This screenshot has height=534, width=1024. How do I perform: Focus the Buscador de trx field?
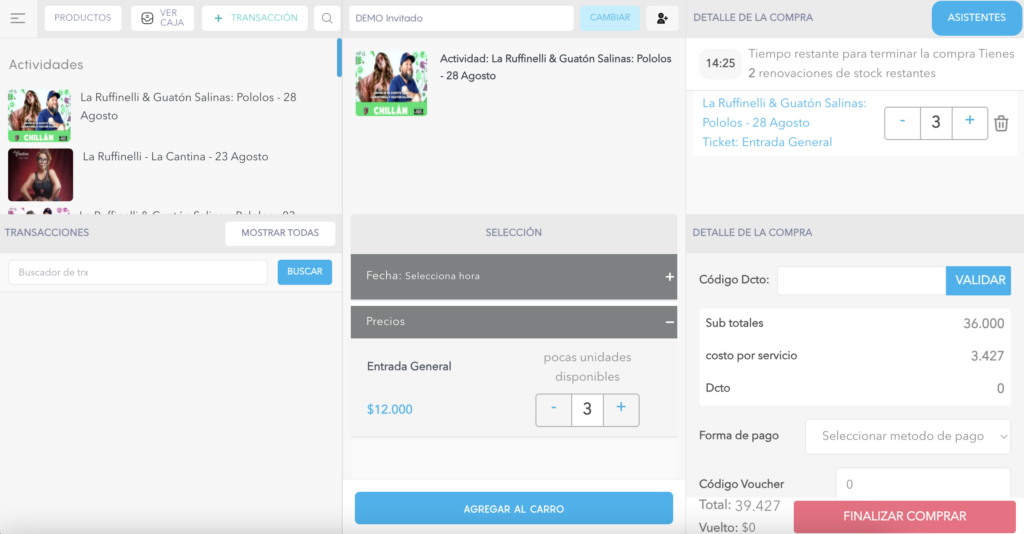138,272
